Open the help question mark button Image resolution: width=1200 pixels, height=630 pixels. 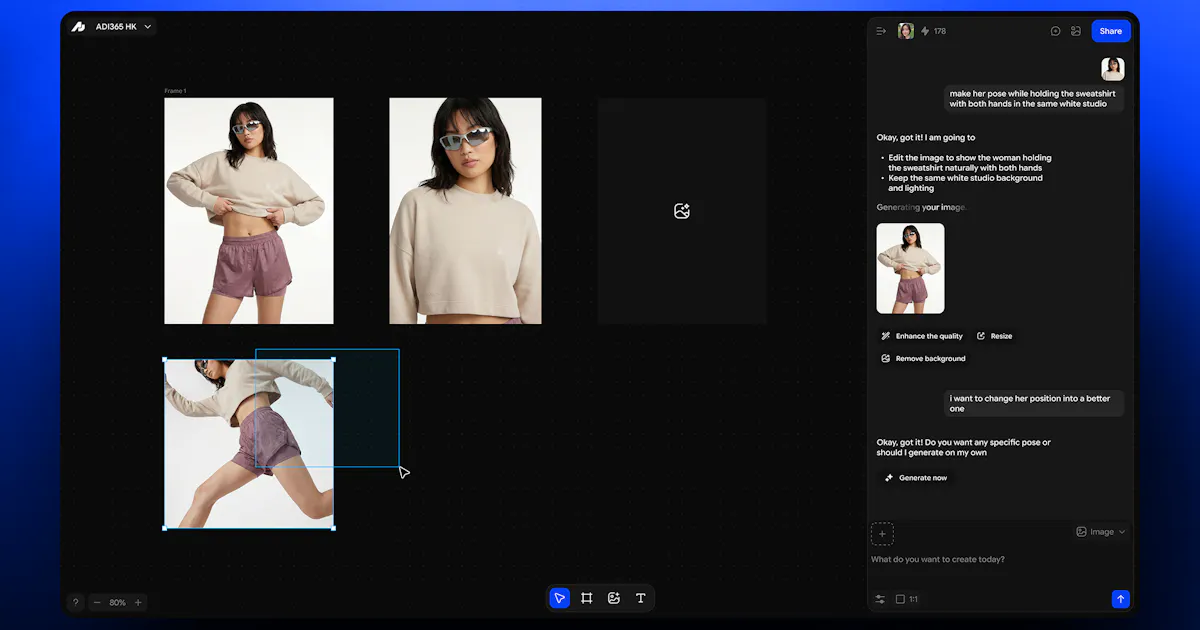pyautogui.click(x=75, y=602)
